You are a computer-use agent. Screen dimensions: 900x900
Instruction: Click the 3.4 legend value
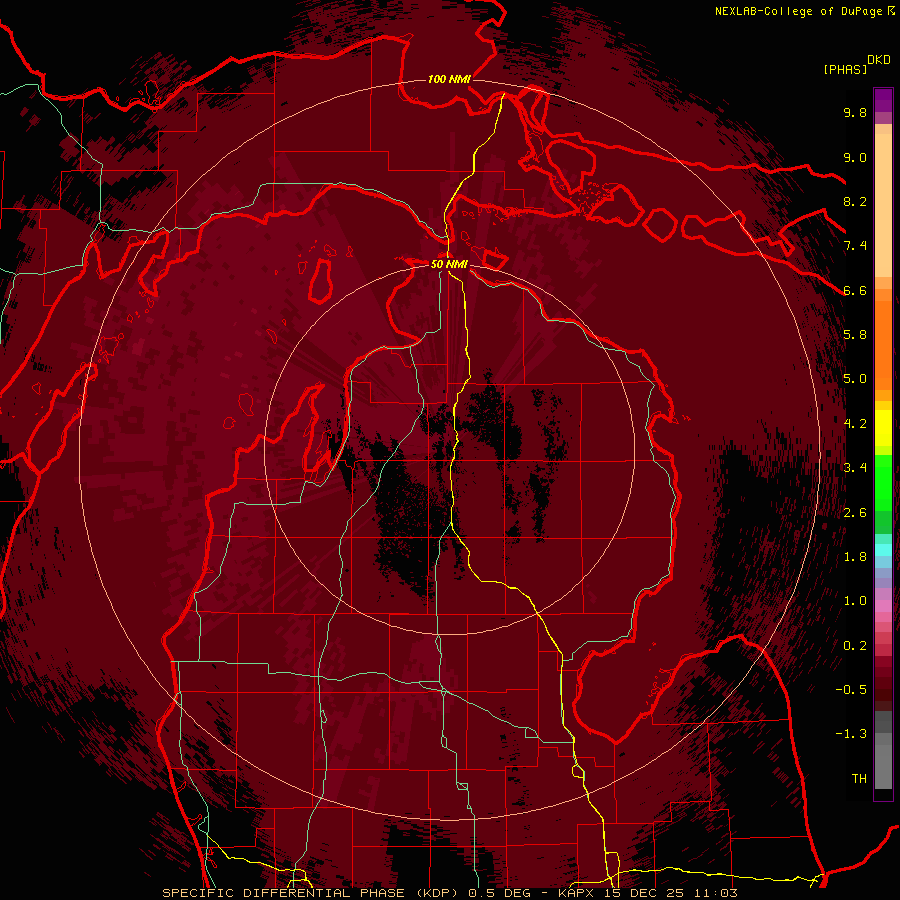[x=855, y=468]
